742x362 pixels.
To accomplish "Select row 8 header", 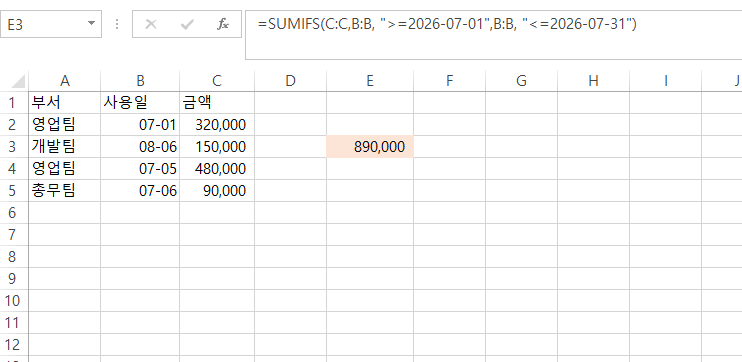I will coord(14,256).
